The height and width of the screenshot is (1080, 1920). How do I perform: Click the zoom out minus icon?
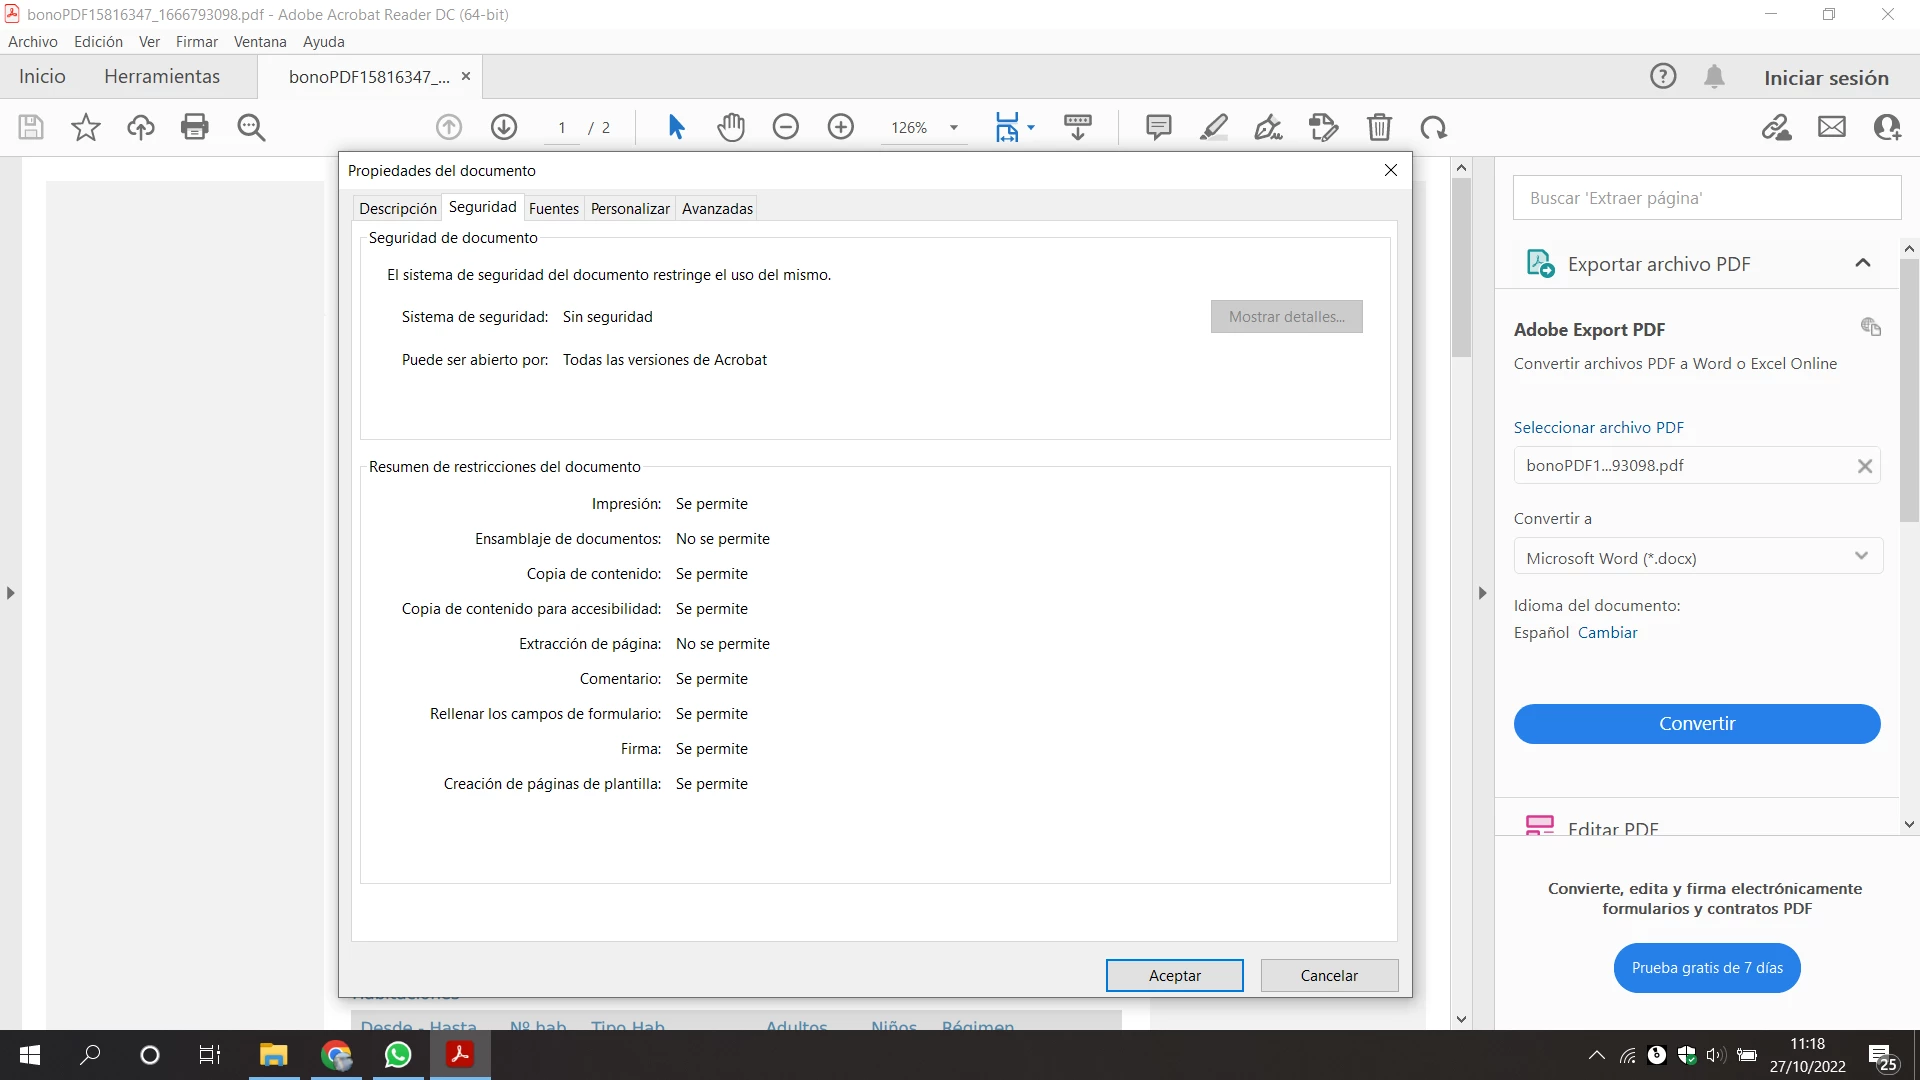[786, 127]
